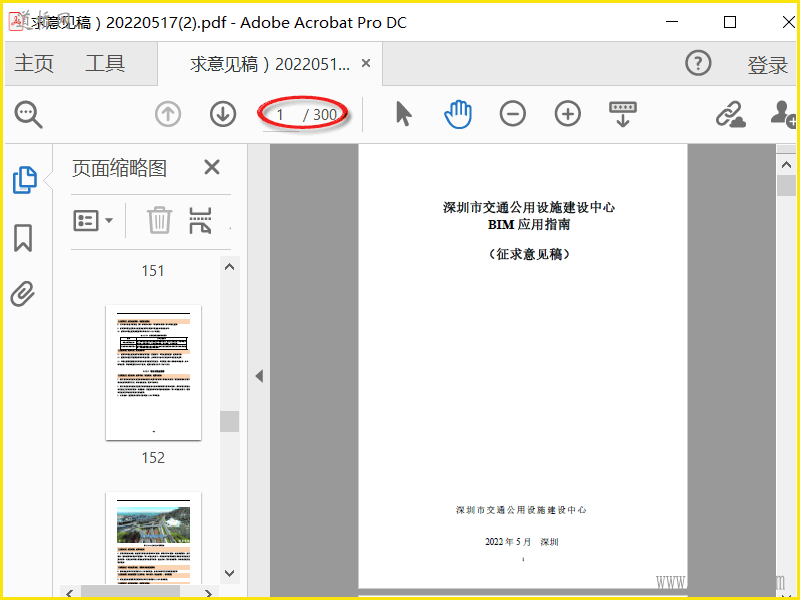Open the share with others icon
The height and width of the screenshot is (600, 800).
coord(783,114)
